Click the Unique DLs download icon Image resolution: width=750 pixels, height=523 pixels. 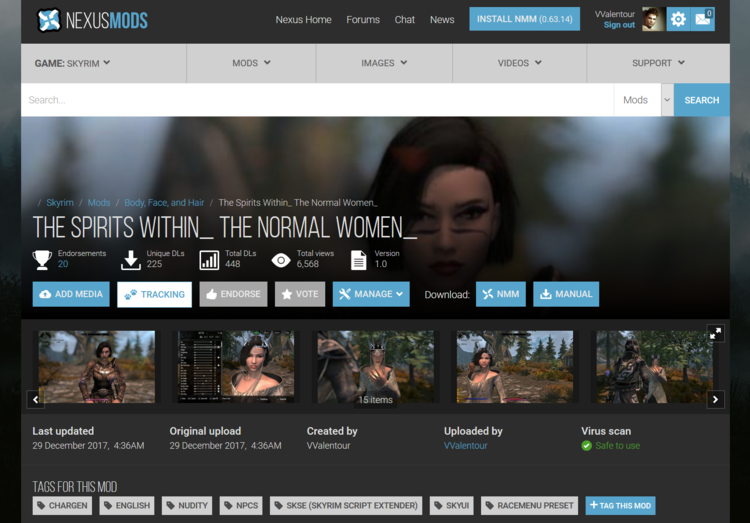click(131, 259)
